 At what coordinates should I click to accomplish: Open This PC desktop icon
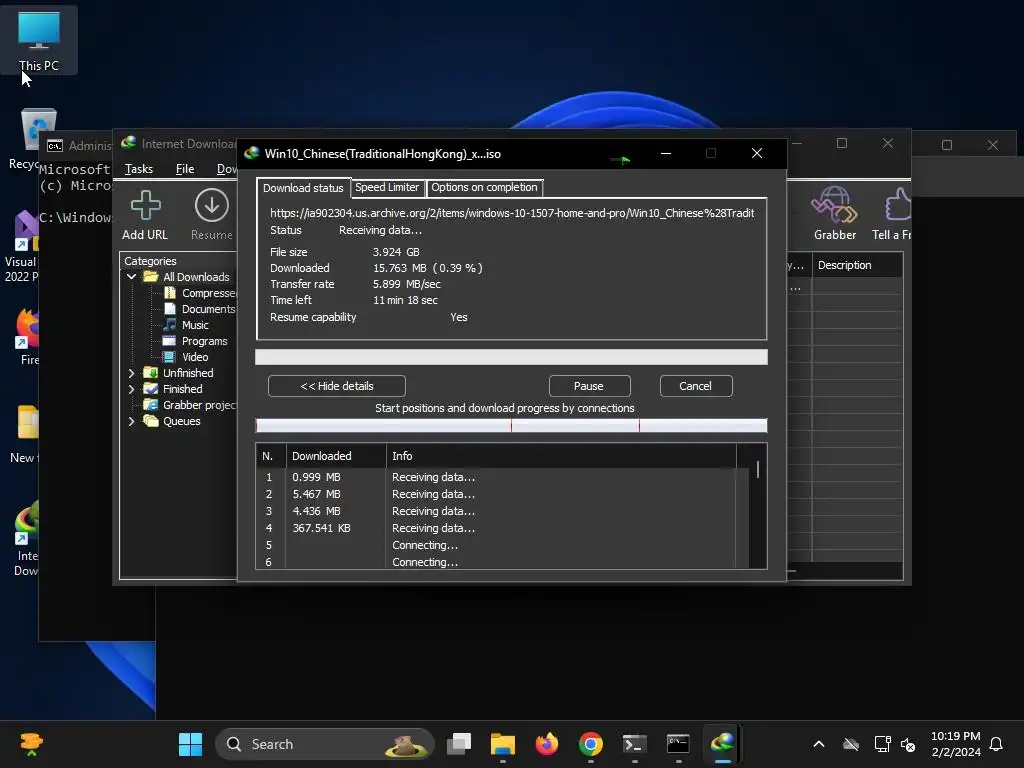[39, 40]
